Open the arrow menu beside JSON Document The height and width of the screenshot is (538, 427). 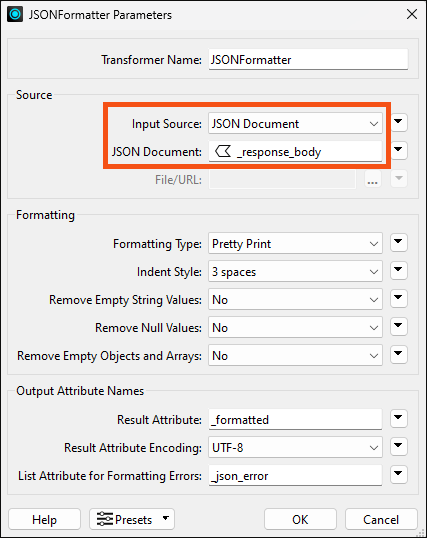click(399, 150)
